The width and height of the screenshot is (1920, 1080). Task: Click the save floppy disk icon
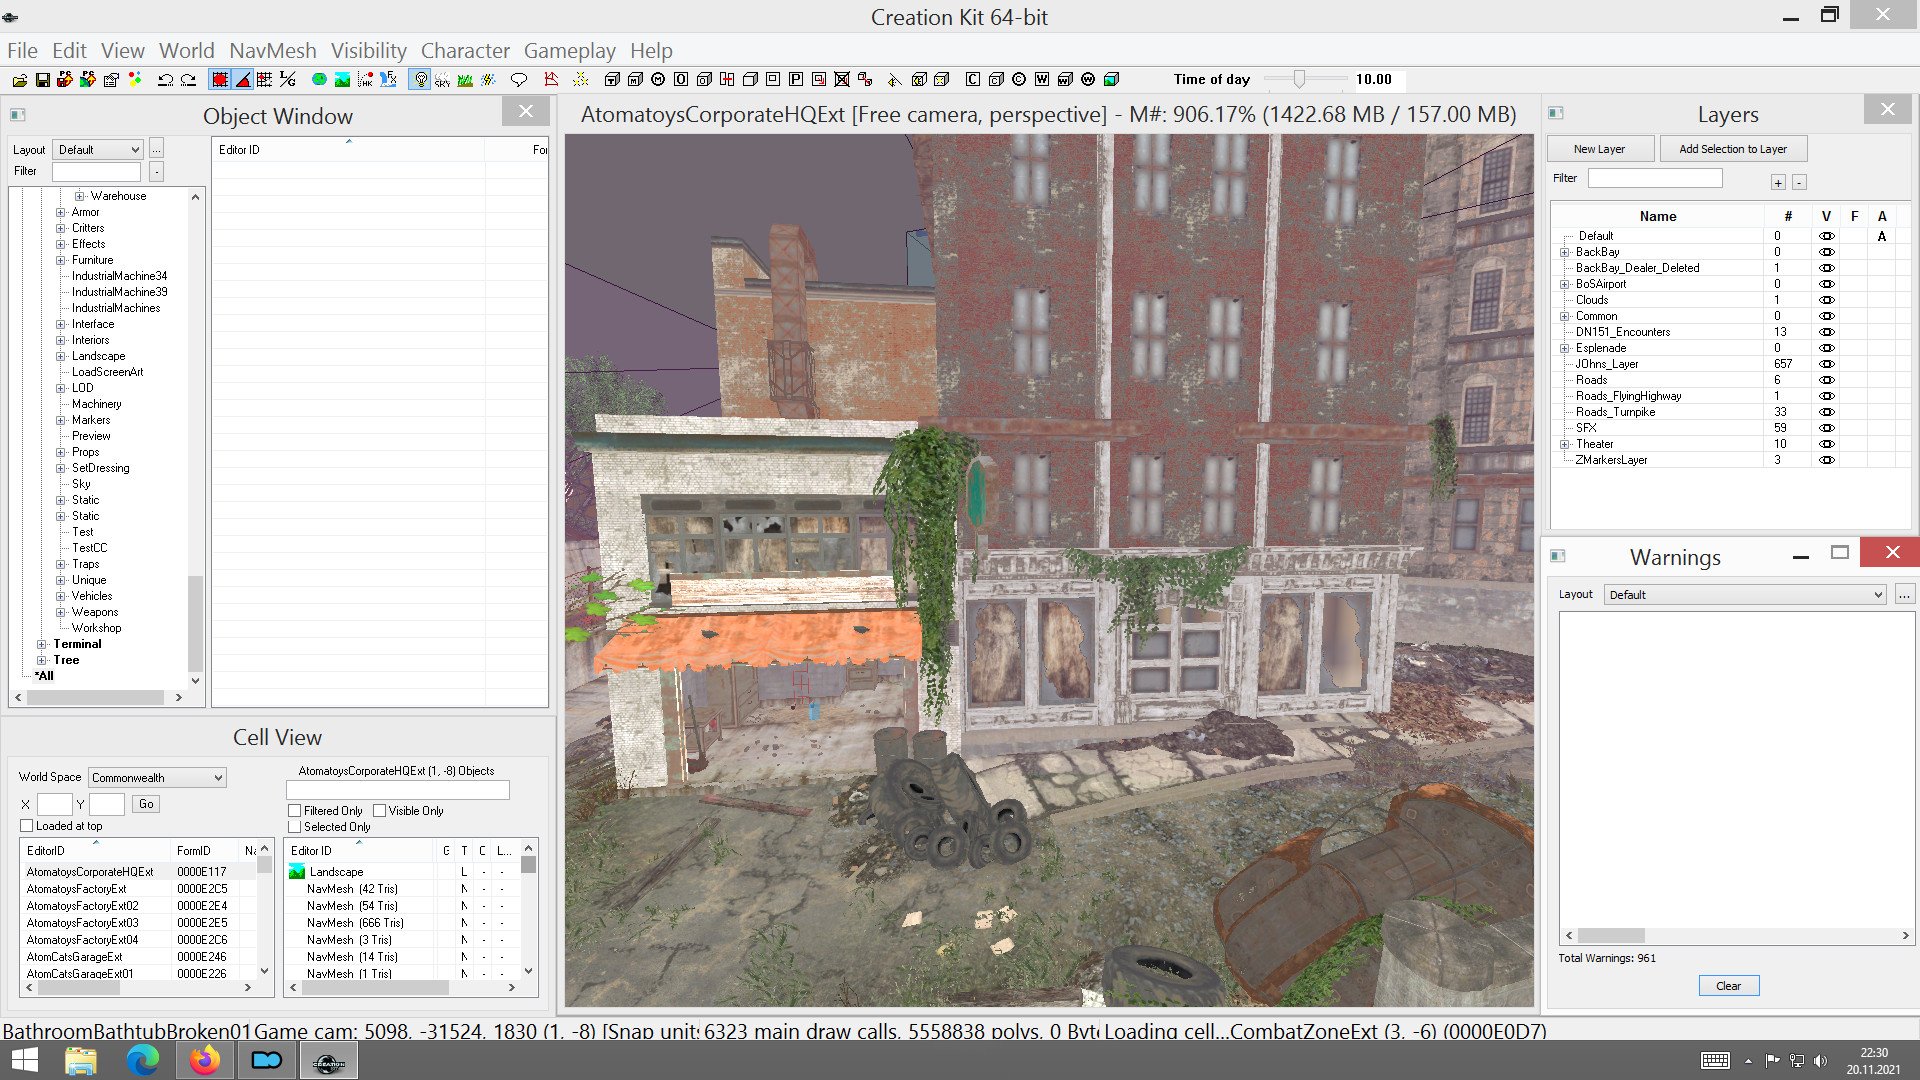point(43,79)
